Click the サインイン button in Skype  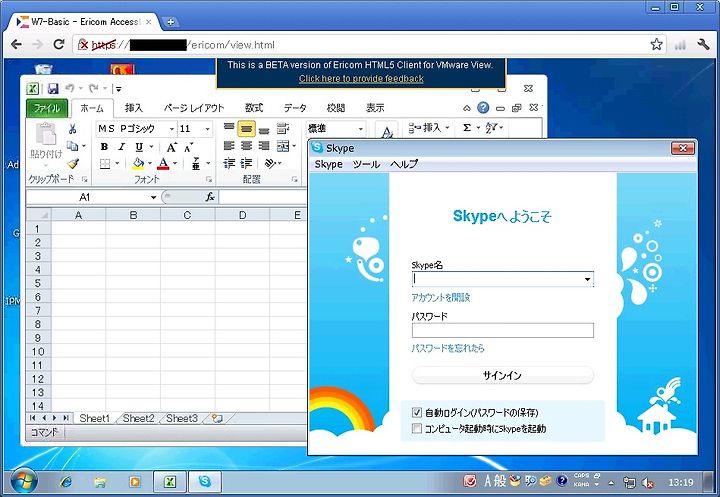[x=502, y=375]
